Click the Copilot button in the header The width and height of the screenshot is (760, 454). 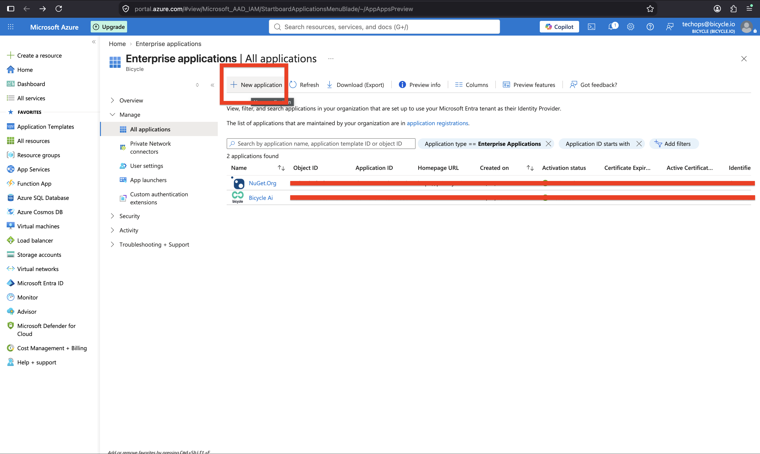point(559,27)
